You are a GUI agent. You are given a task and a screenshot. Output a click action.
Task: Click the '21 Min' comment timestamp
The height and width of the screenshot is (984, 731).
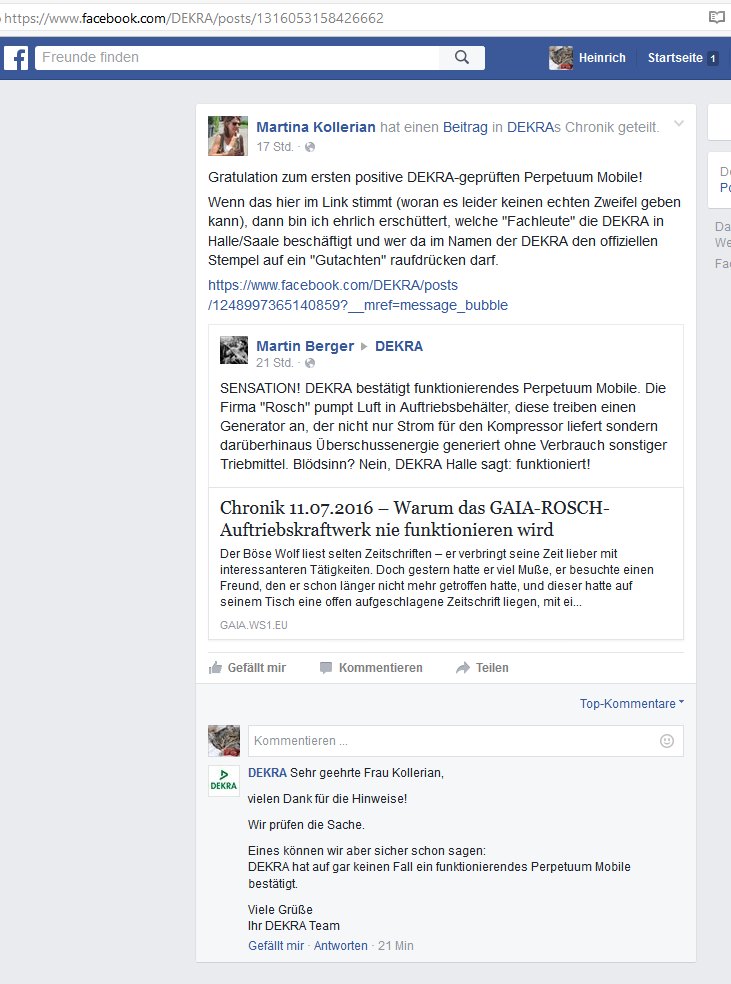(x=396, y=946)
